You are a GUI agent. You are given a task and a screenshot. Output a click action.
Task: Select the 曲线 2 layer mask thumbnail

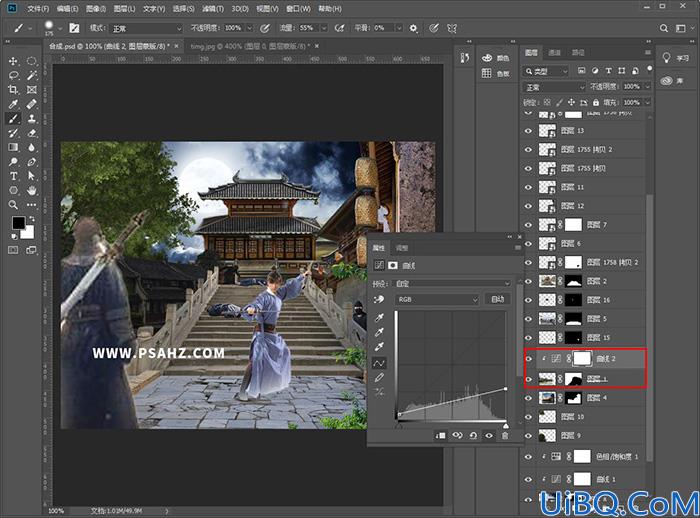coord(582,358)
